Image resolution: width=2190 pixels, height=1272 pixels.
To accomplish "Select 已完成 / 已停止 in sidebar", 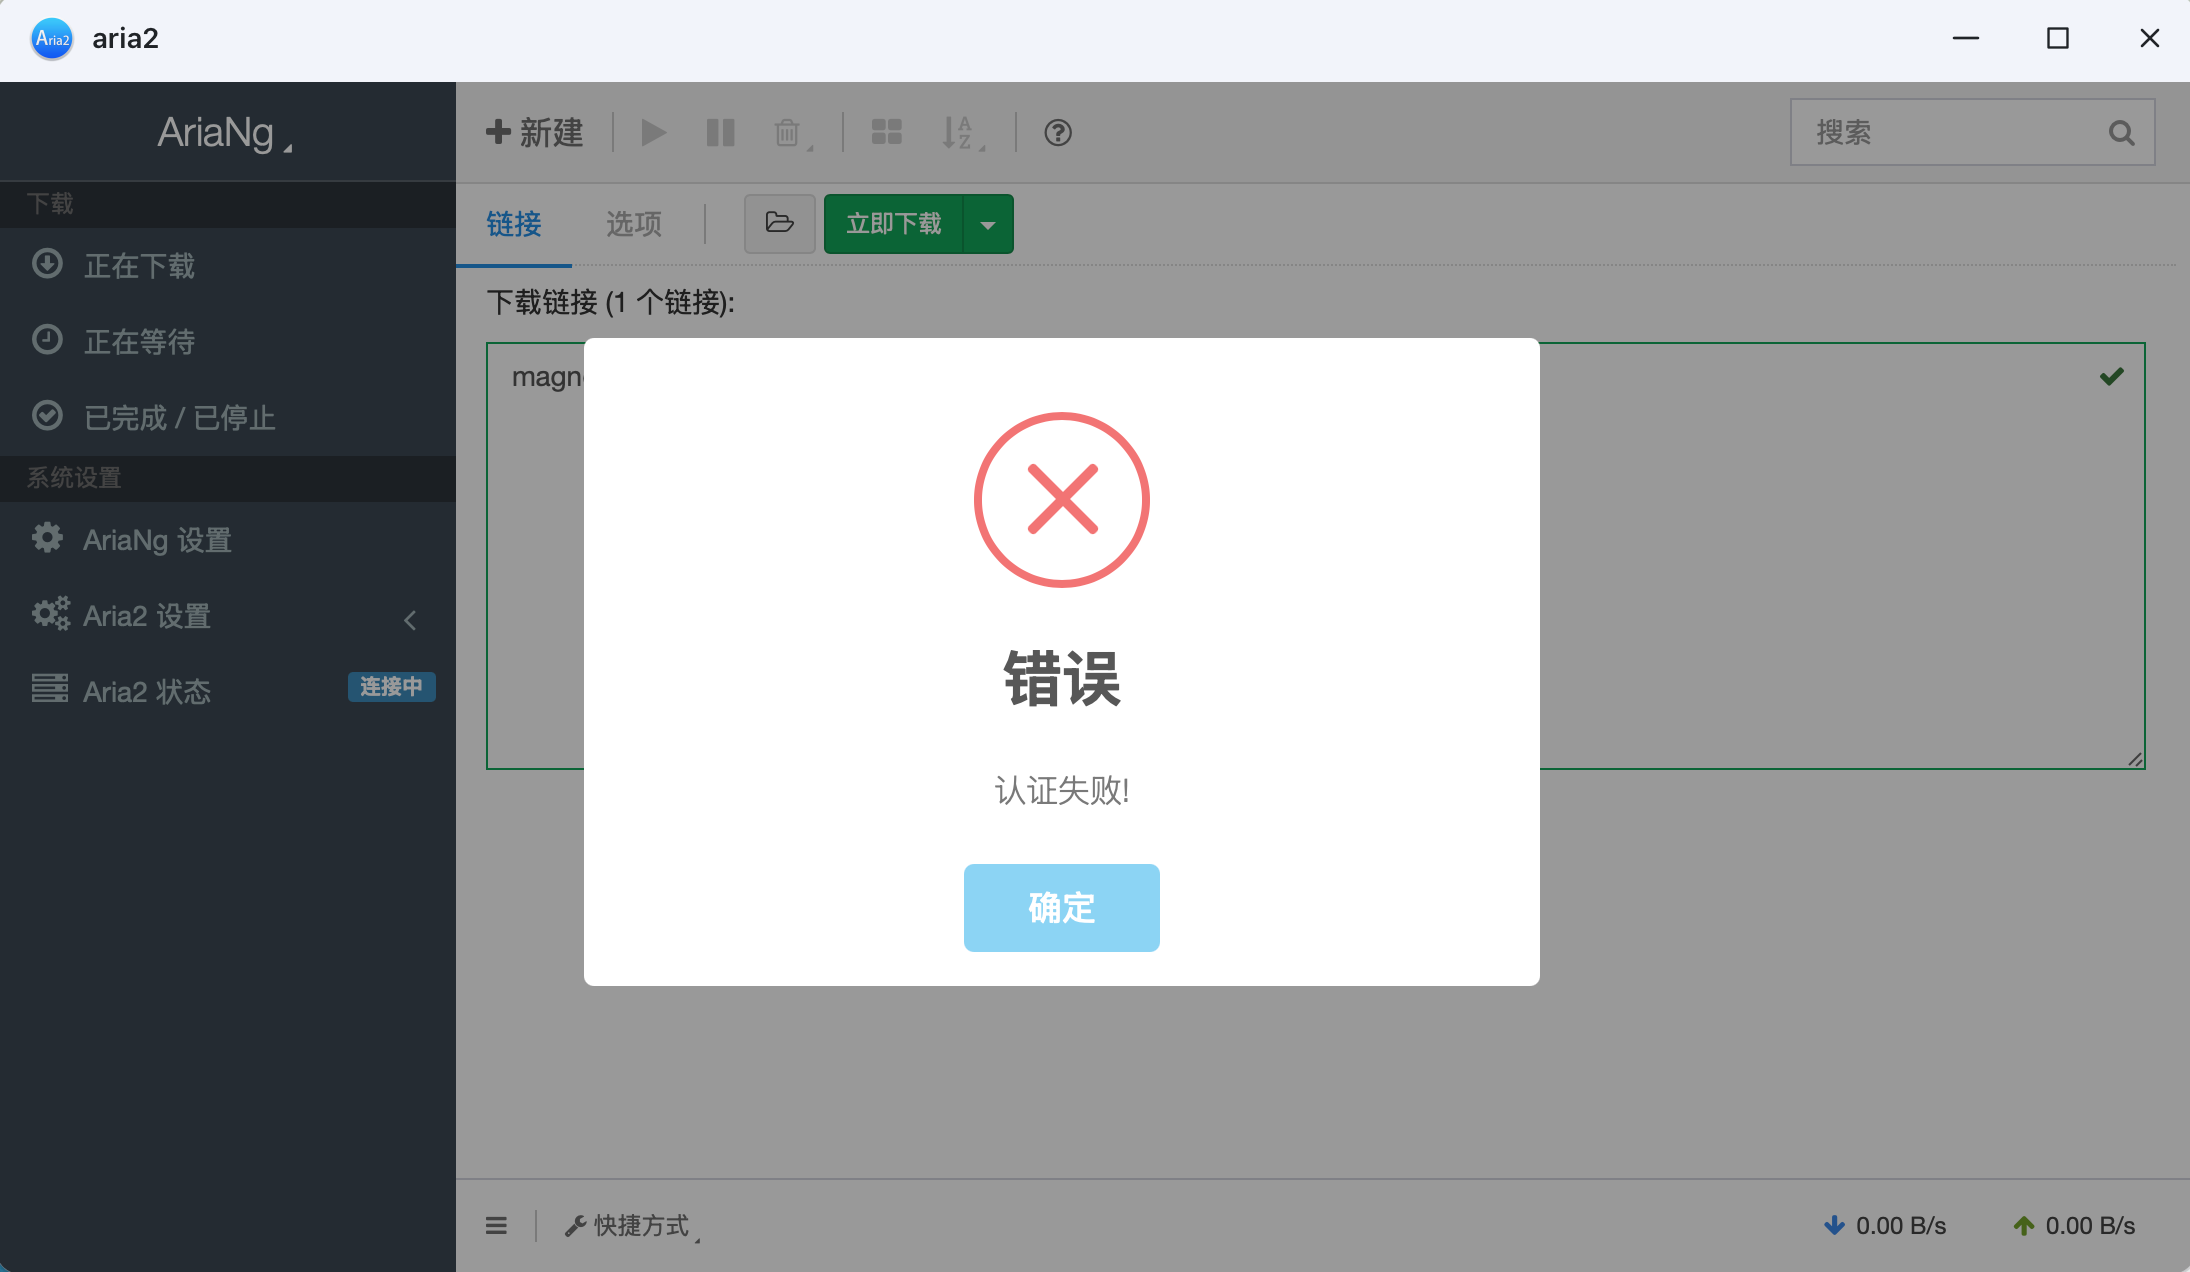I will click(178, 417).
